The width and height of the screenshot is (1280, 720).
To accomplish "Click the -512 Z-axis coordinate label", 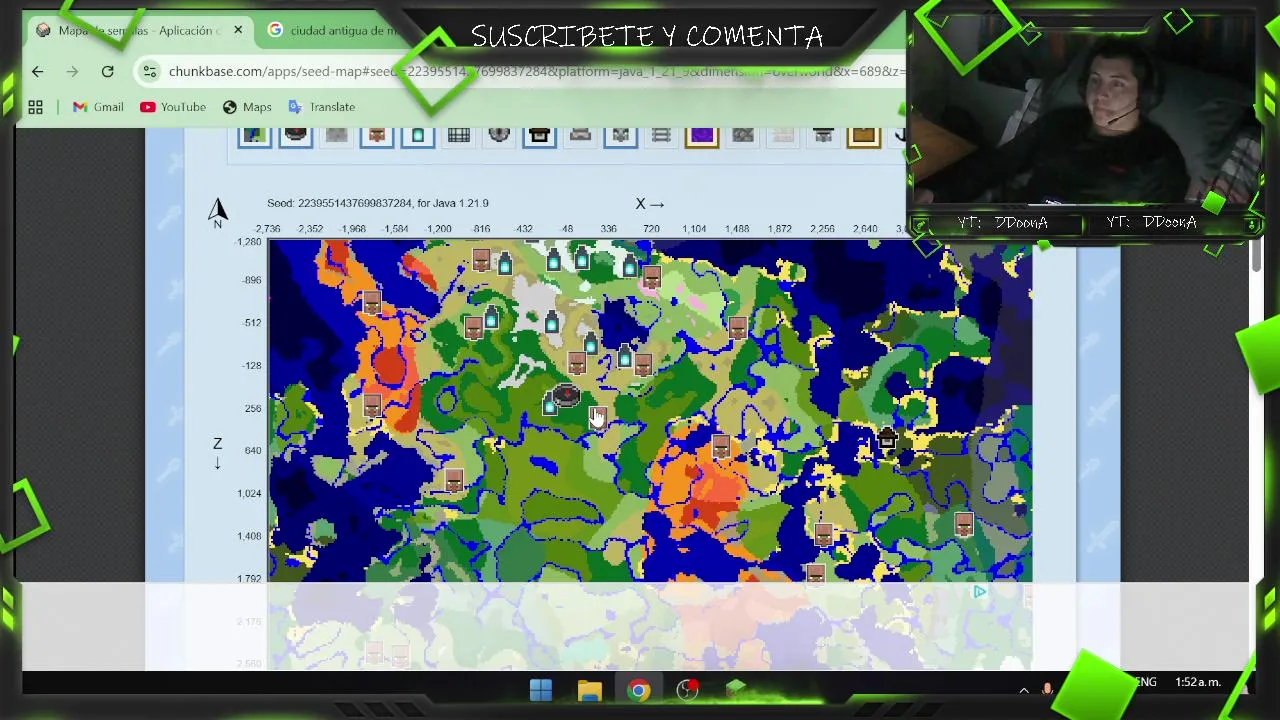I will (251, 322).
